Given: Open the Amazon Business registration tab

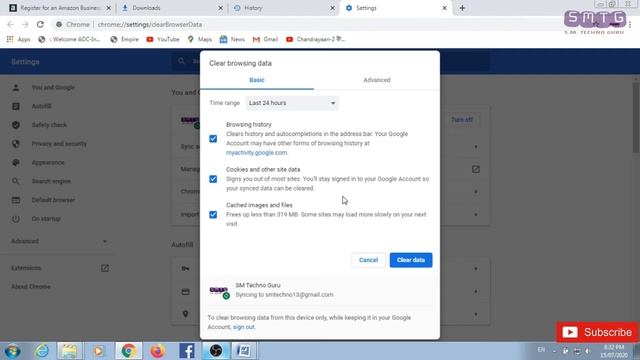Looking at the screenshot, I should click(60, 8).
